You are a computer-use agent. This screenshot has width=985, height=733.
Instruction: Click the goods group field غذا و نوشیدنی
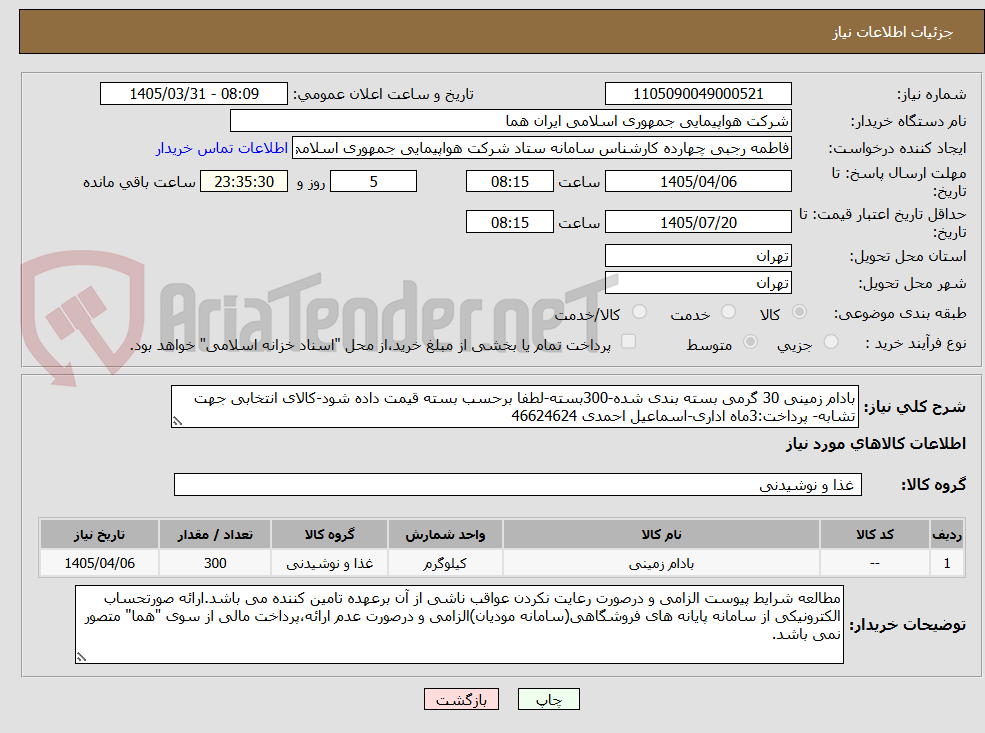tap(518, 484)
